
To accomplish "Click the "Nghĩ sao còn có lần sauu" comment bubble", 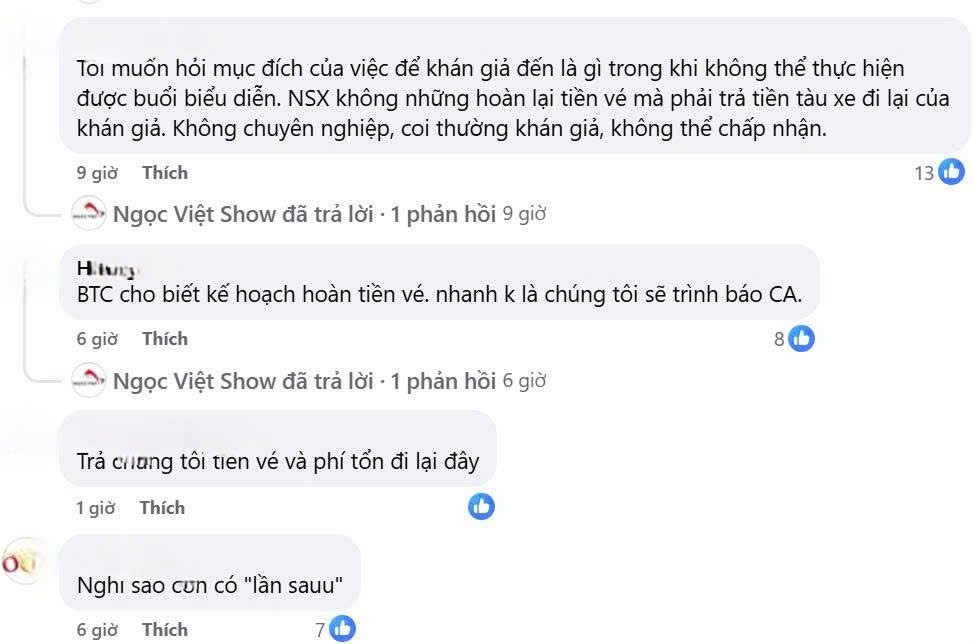I will [x=209, y=584].
